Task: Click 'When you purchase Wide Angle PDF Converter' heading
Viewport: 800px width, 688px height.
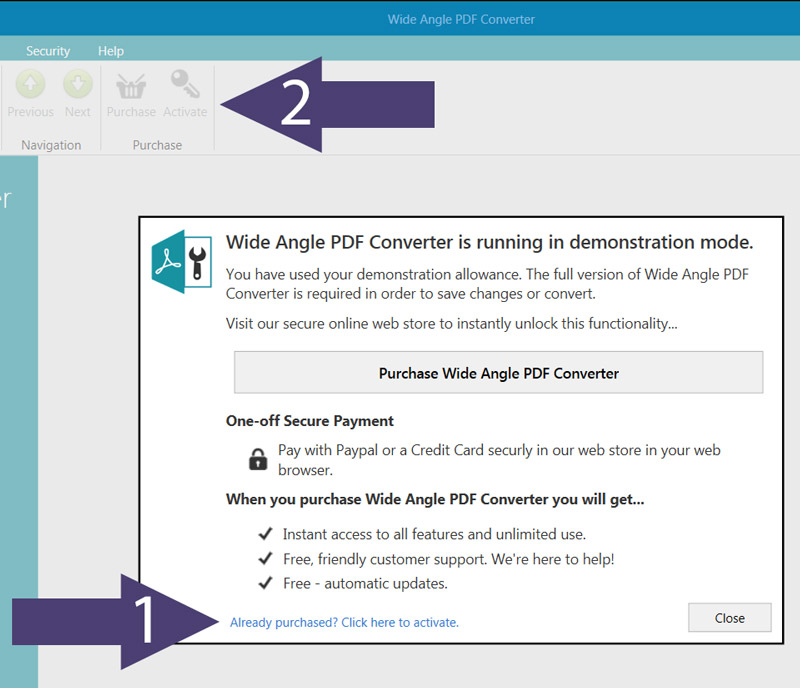Action: pyautogui.click(x=435, y=499)
